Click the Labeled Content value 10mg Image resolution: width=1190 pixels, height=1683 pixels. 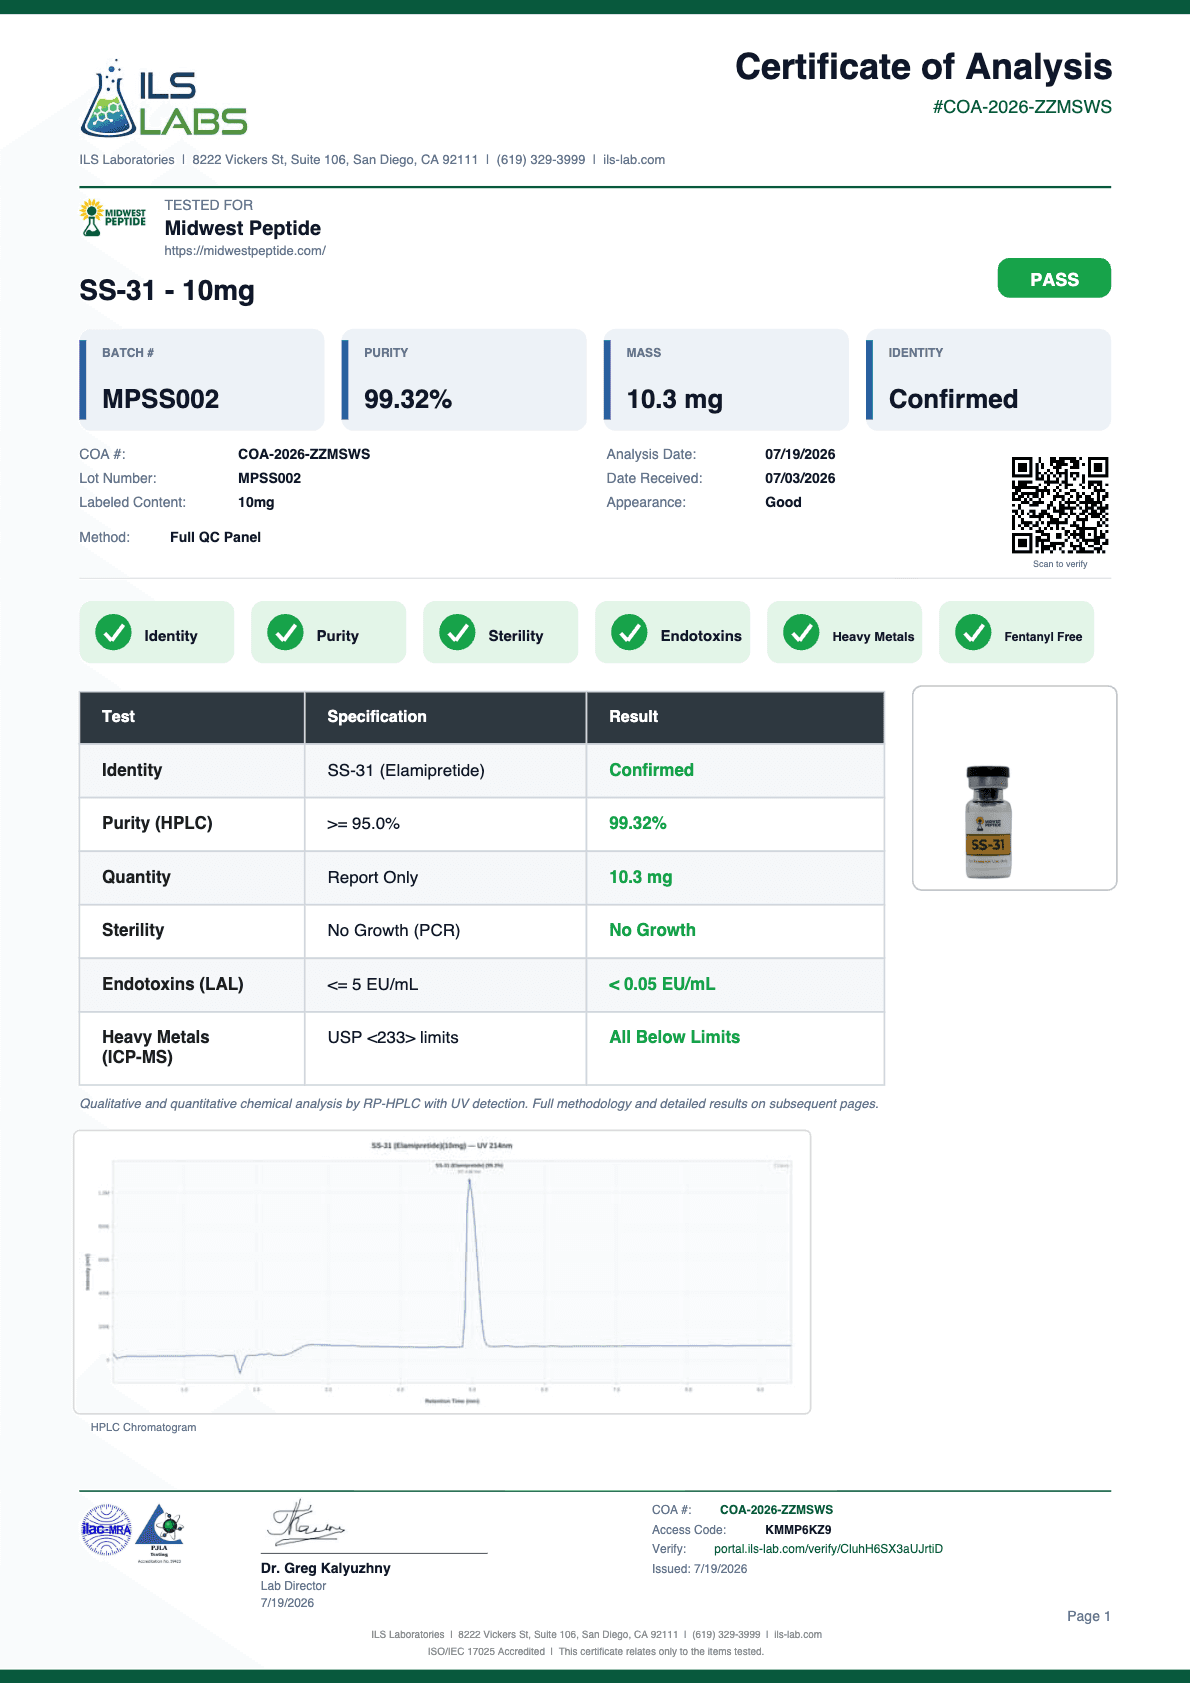[x=256, y=502]
